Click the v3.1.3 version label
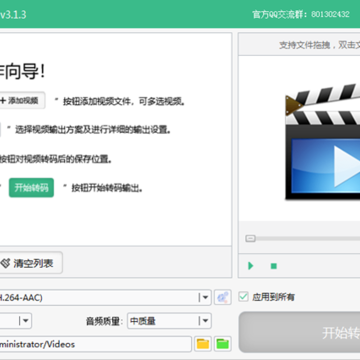This screenshot has height=360, width=360. coord(13,15)
